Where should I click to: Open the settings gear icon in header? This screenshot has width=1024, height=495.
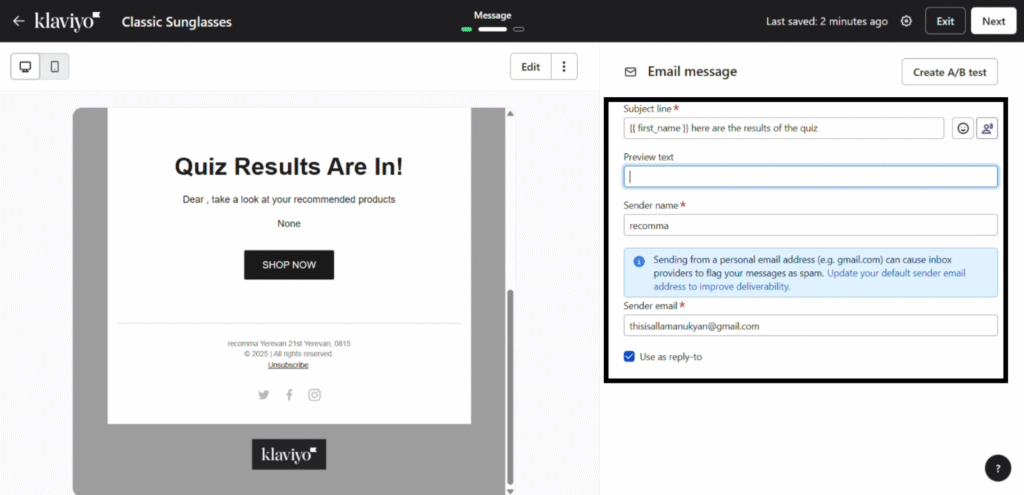pos(906,21)
